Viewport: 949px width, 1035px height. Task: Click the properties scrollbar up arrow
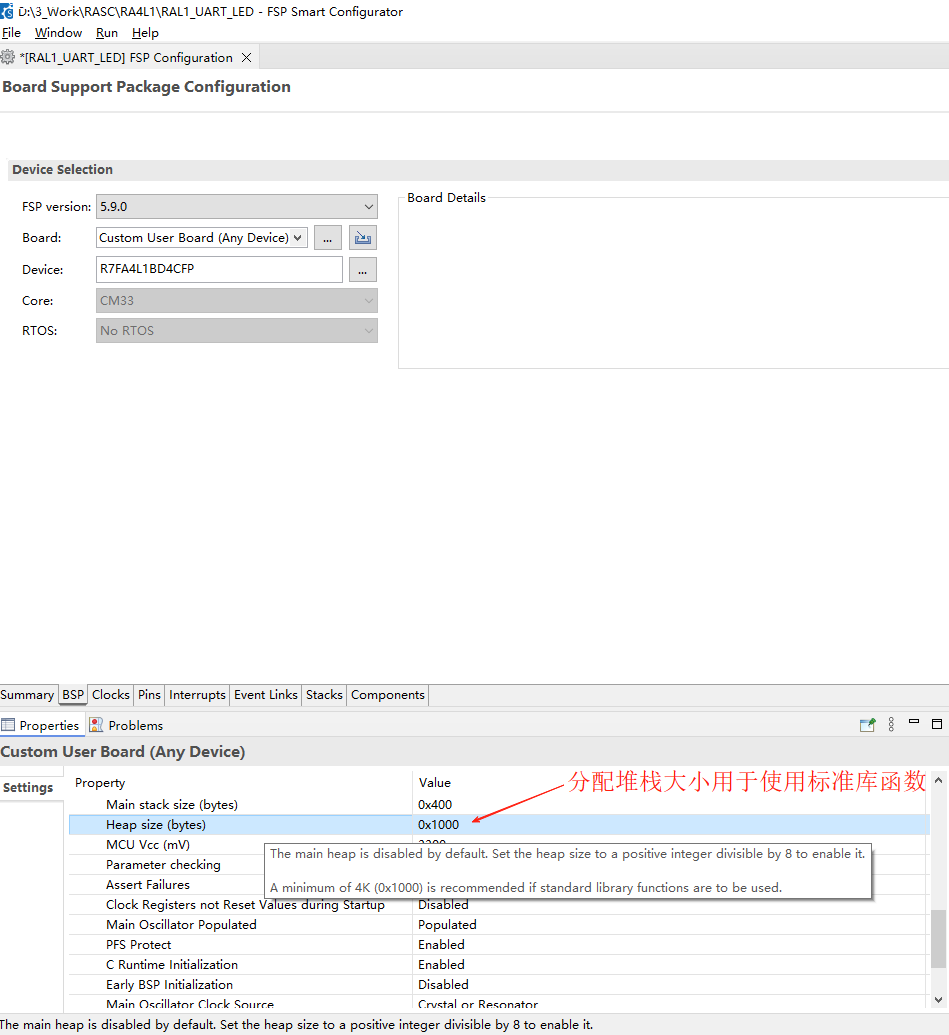(938, 780)
